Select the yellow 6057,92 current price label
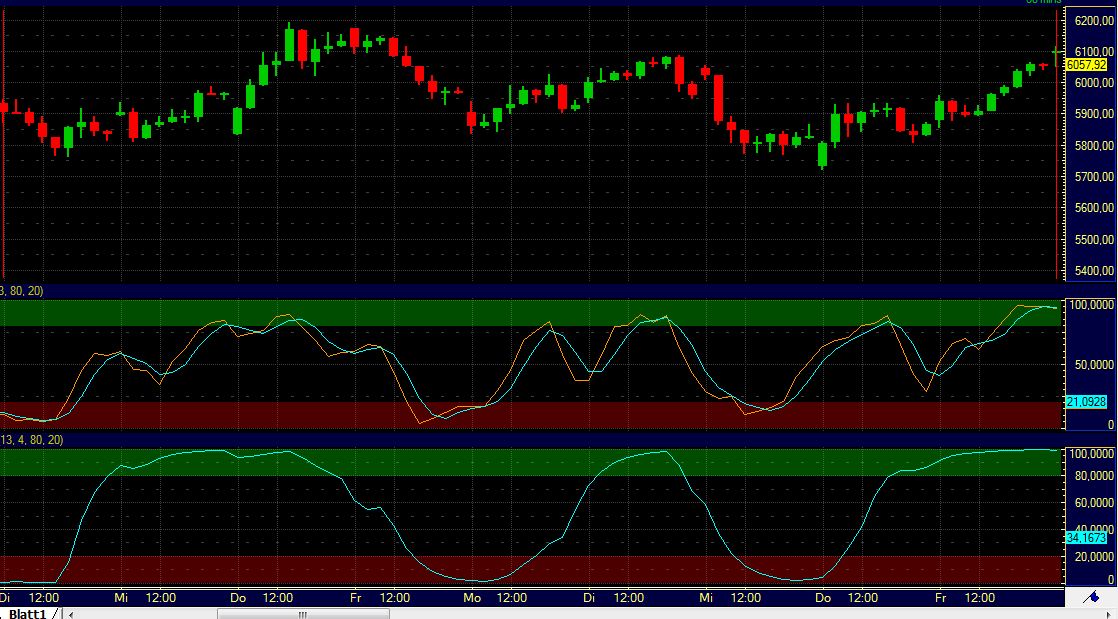 click(x=1086, y=65)
